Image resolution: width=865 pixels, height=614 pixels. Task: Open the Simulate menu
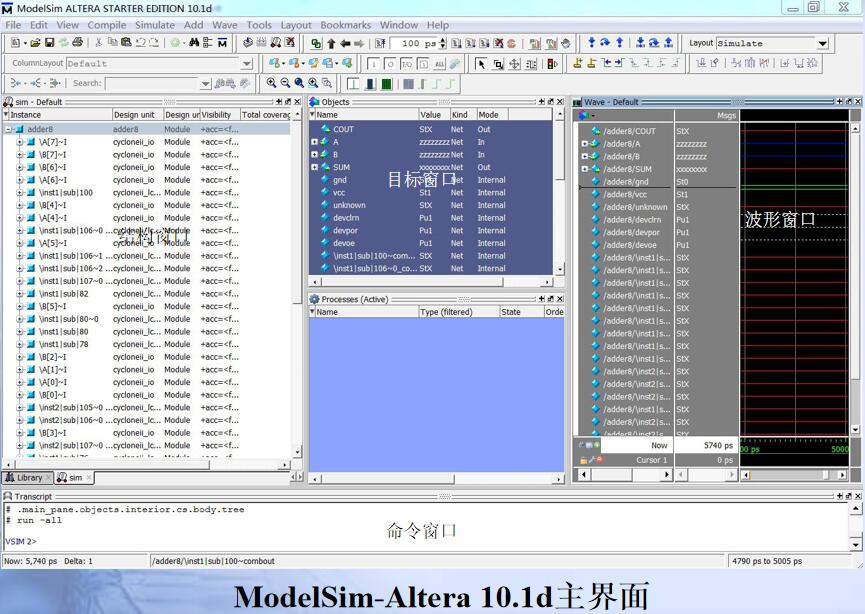click(155, 25)
